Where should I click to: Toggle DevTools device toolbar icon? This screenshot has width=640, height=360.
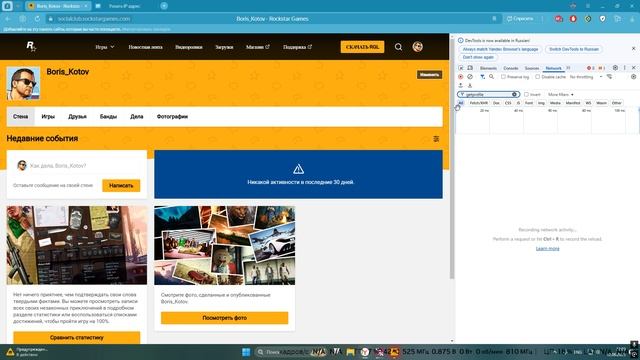[470, 68]
